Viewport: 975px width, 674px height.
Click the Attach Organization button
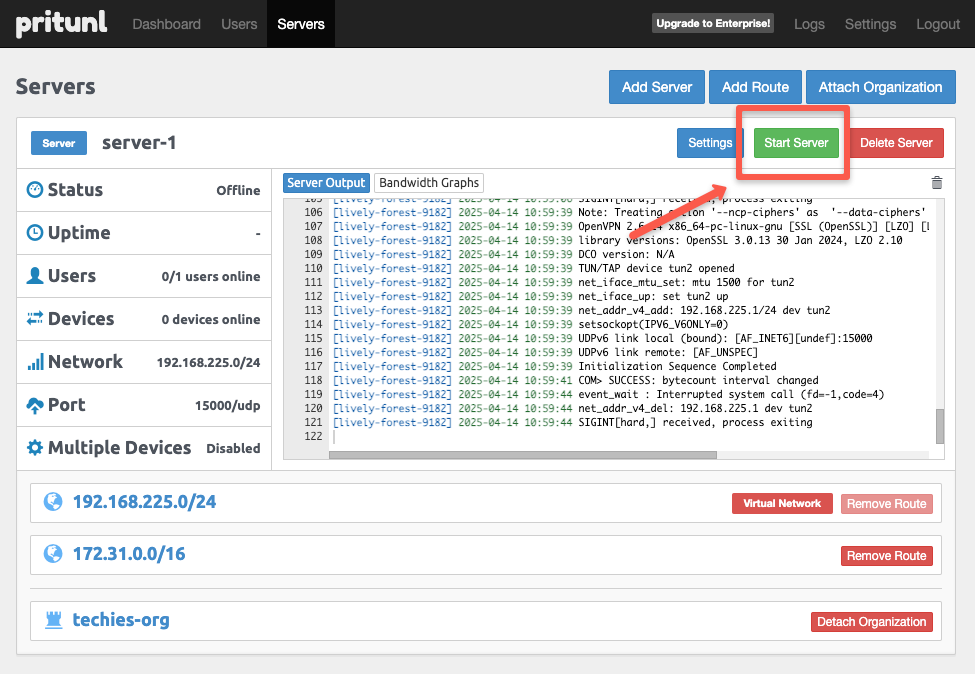(x=880, y=87)
